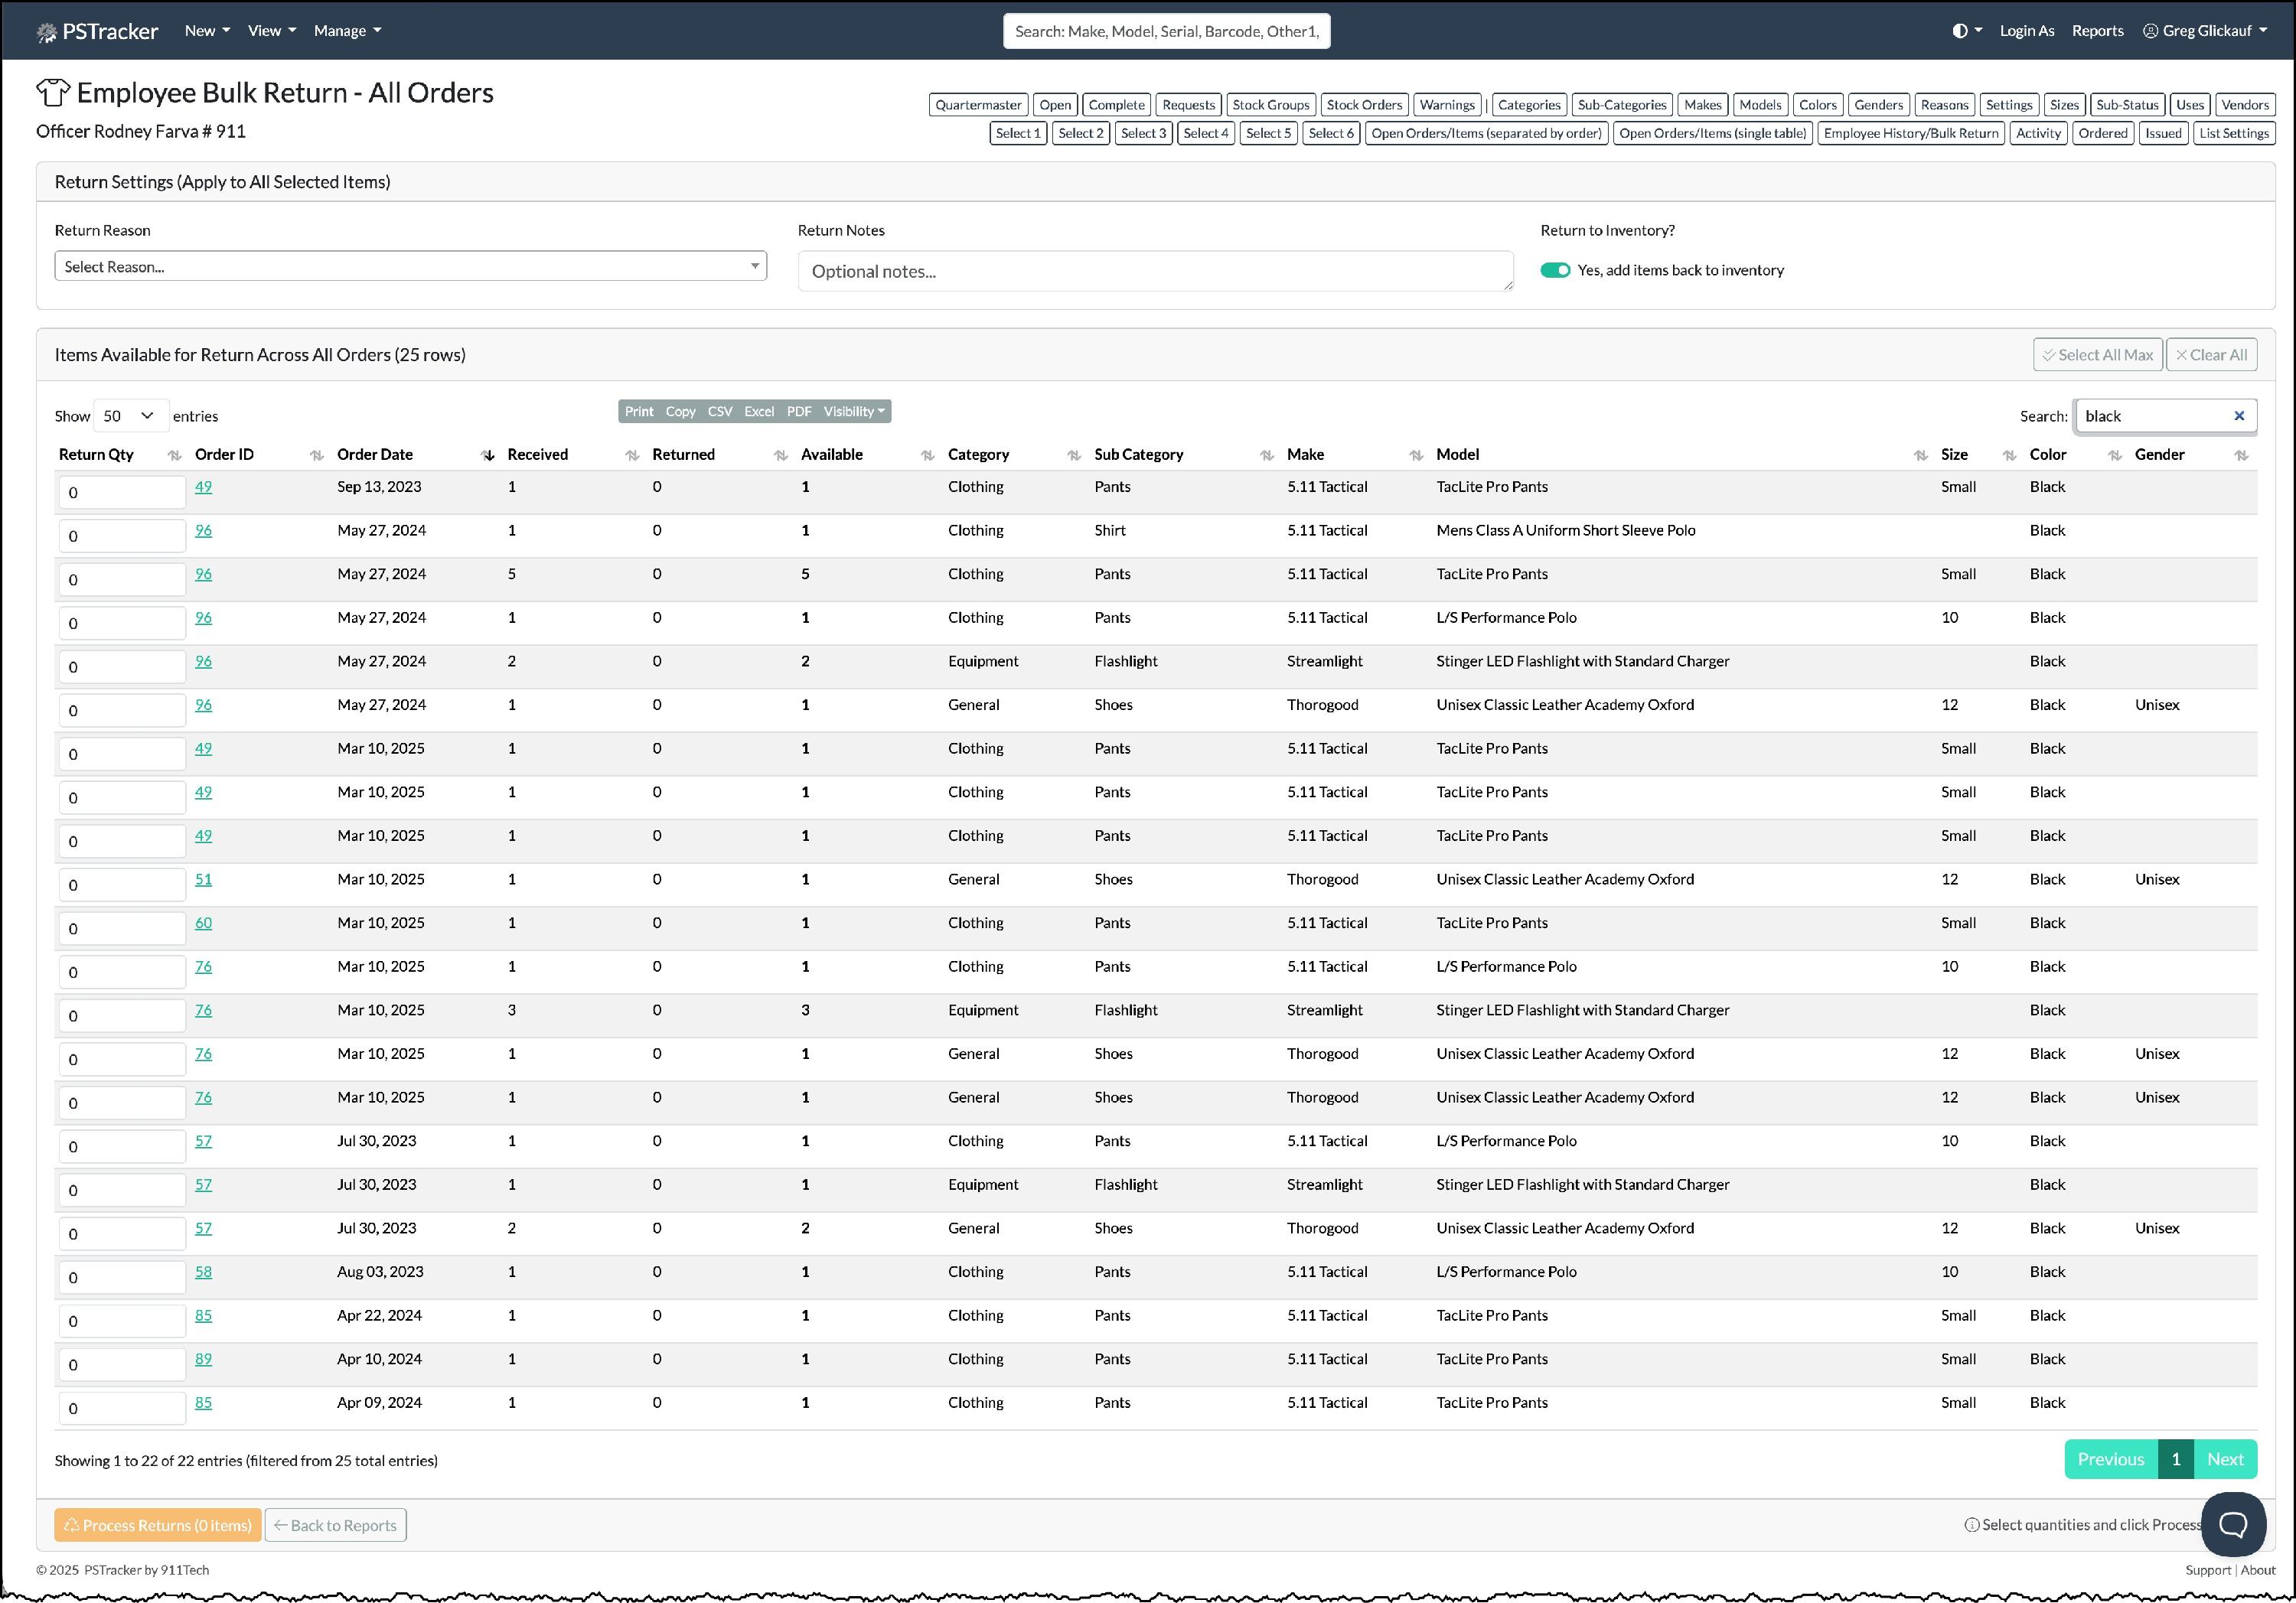Expand the Visibility column dropdown
2296x1603 pixels.
coord(853,411)
